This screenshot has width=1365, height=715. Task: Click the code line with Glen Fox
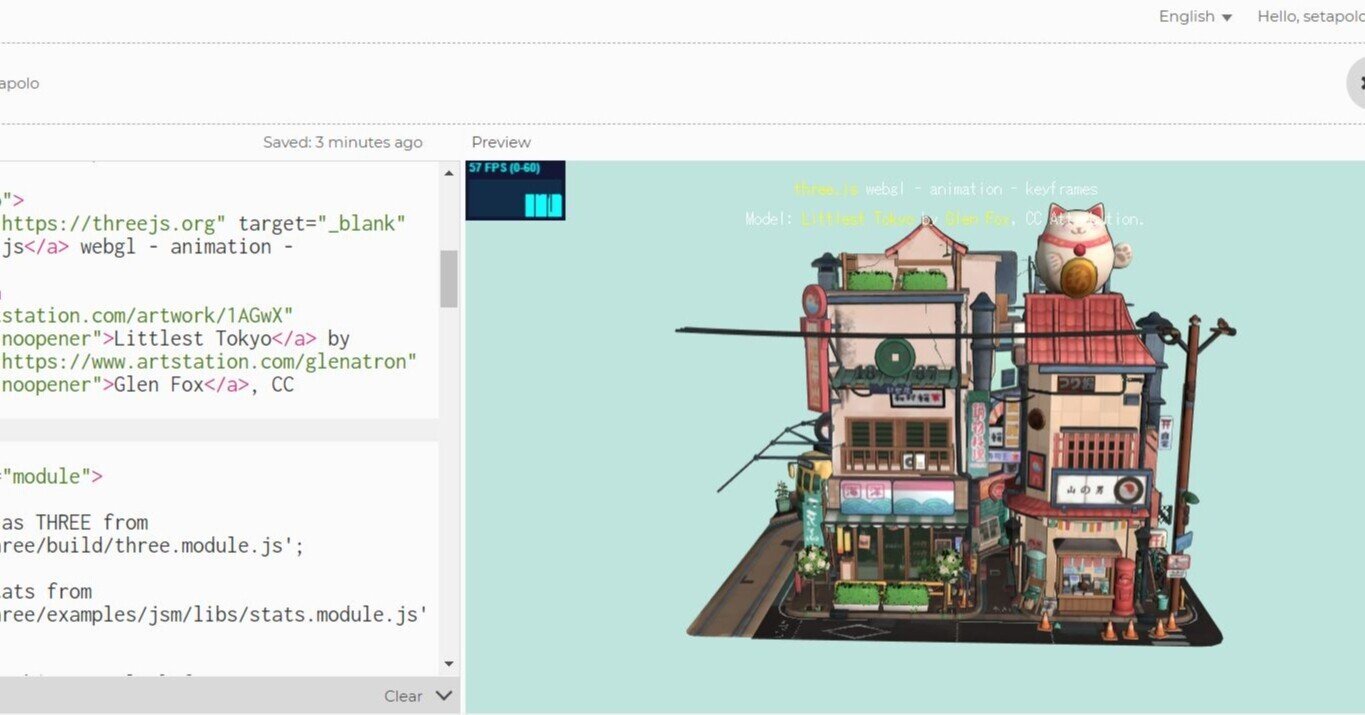pyautogui.click(x=147, y=385)
